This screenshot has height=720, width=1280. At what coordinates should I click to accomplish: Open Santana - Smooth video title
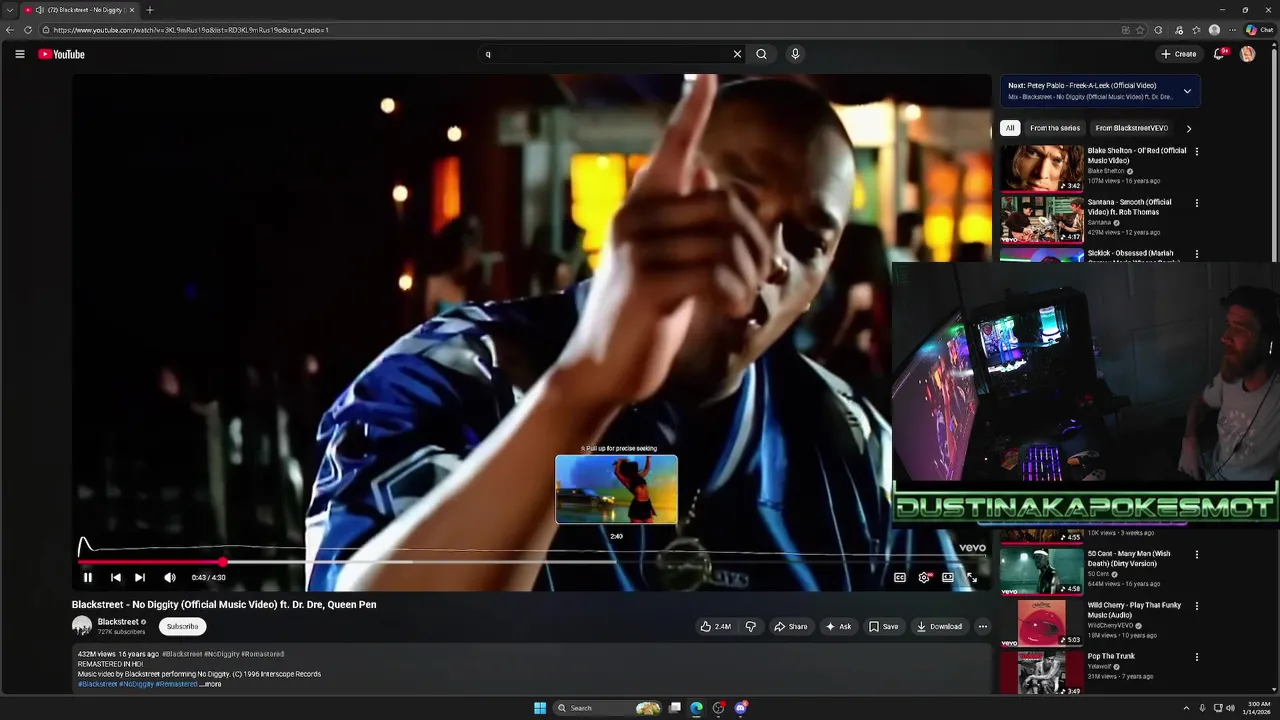pos(1129,207)
